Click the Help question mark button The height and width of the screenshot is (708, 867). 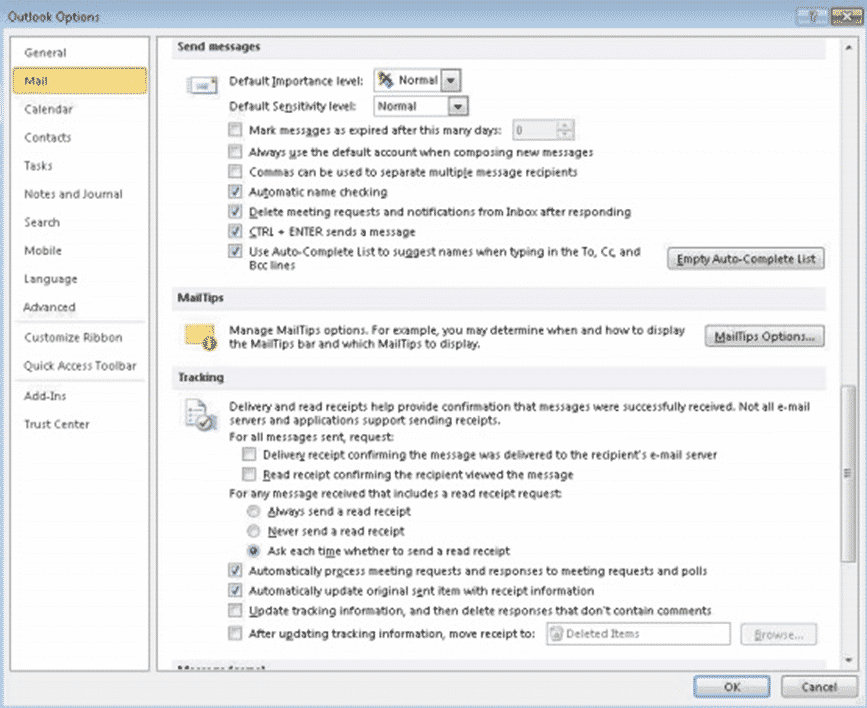coord(813,17)
